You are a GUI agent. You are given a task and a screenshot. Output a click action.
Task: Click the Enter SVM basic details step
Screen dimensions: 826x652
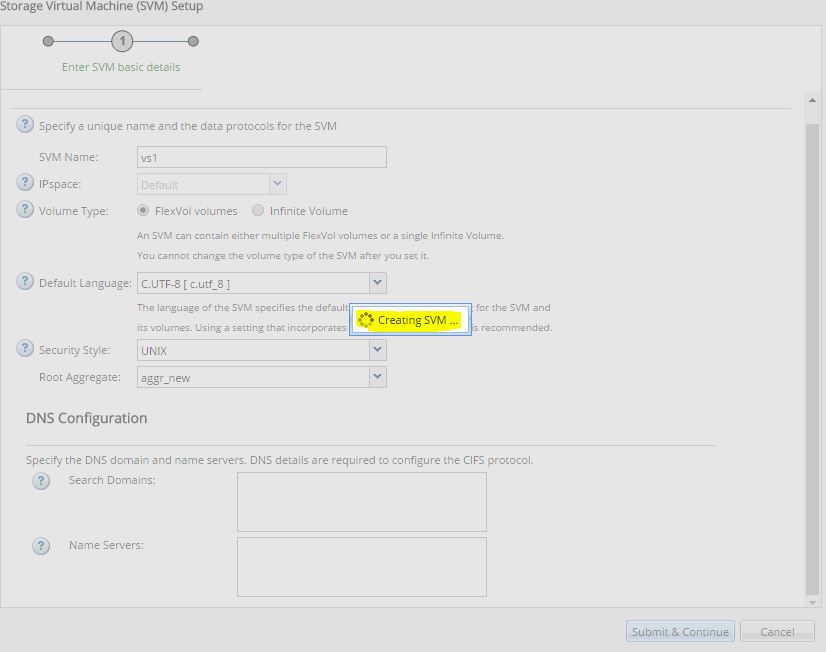121,66
